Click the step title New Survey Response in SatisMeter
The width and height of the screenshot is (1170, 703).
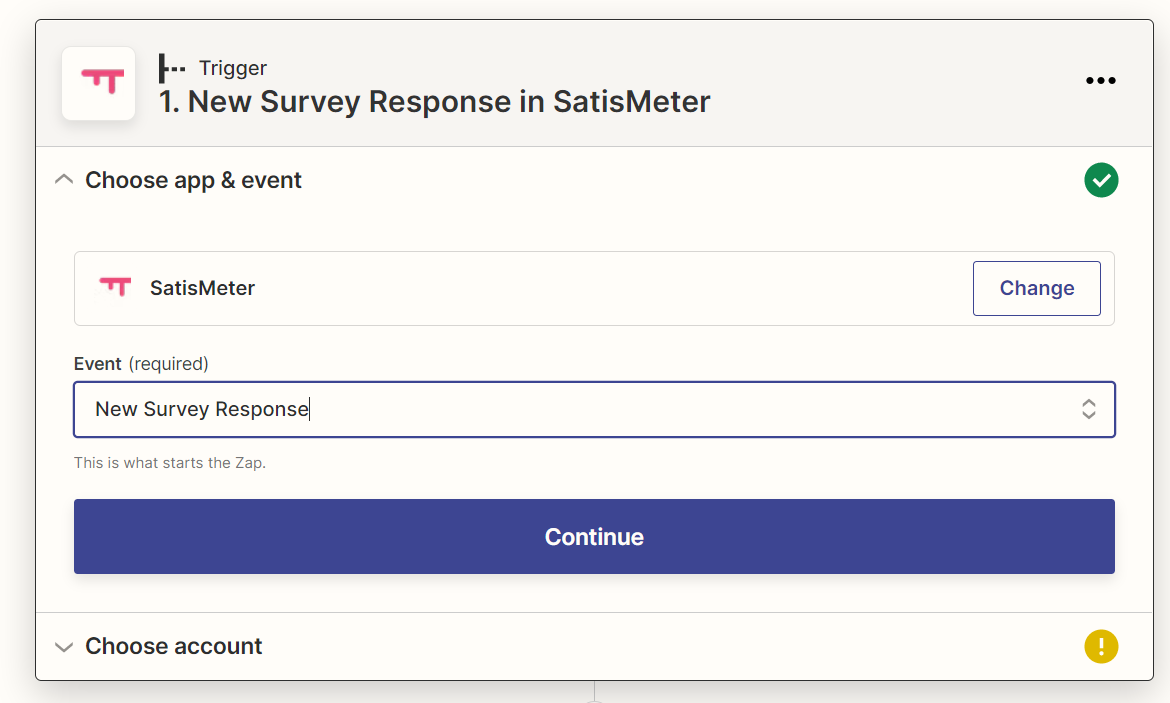pos(434,102)
